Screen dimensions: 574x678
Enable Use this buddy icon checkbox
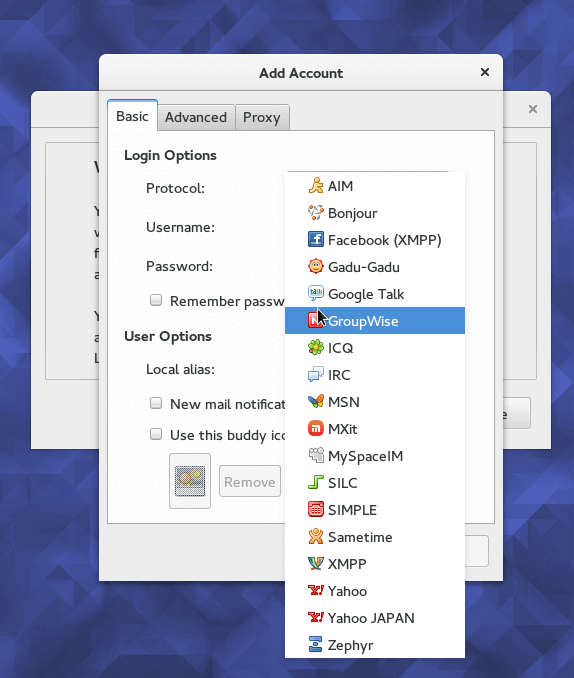click(156, 434)
